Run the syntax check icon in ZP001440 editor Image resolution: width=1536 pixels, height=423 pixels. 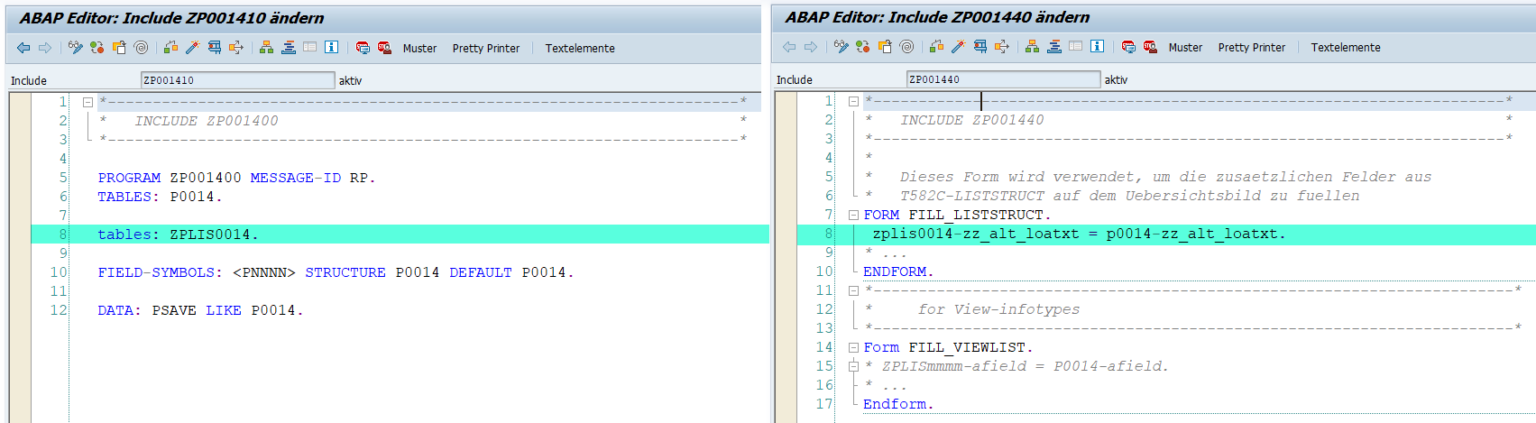click(x=937, y=48)
